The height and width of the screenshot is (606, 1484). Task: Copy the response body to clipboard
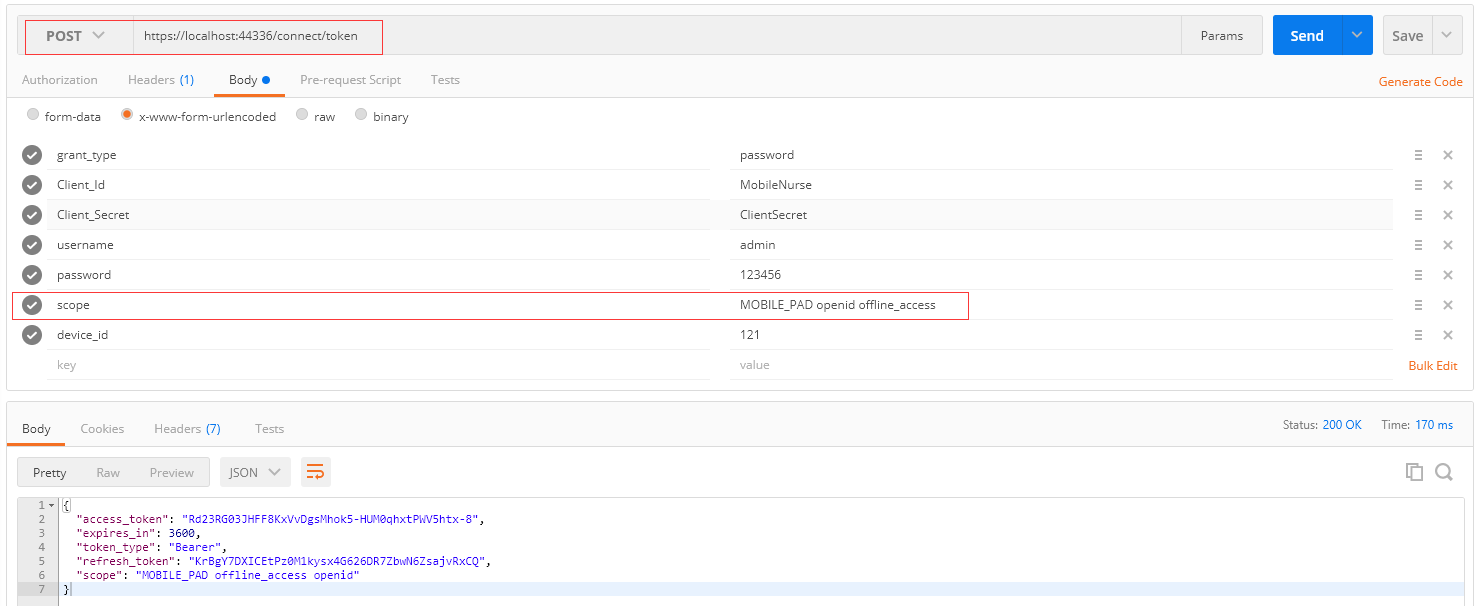(1414, 471)
